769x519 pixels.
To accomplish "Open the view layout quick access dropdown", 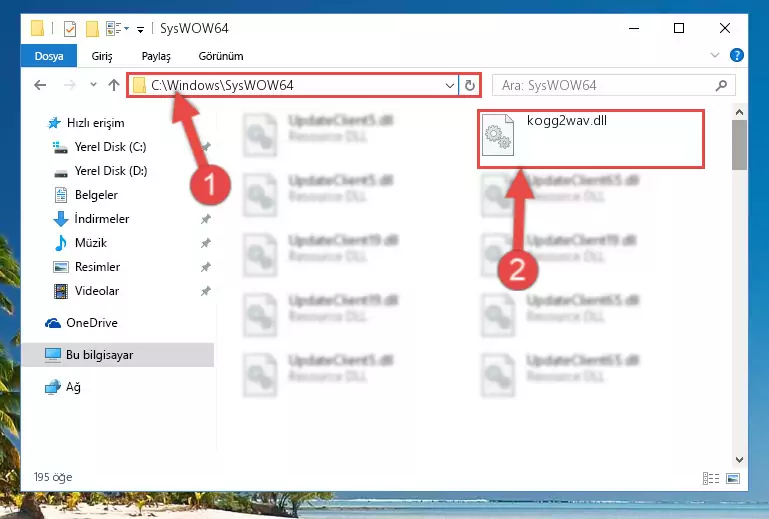I will pyautogui.click(x=118, y=28).
